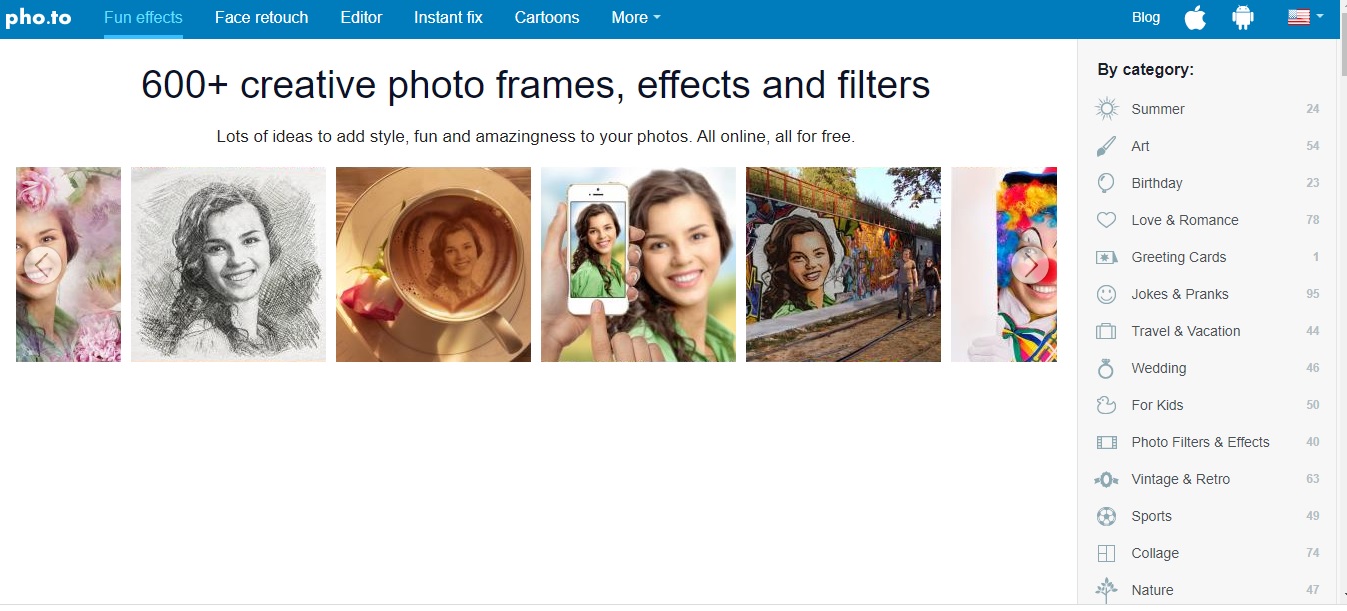Click the Android app icon

[x=1243, y=17]
